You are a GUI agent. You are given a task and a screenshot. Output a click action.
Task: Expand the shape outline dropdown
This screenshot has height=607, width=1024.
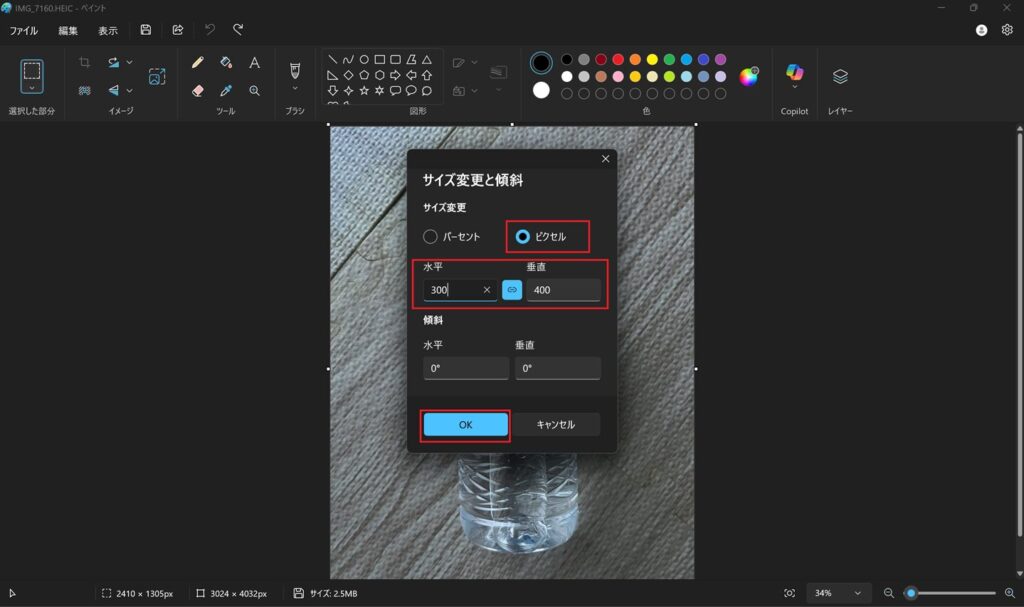pos(474,63)
